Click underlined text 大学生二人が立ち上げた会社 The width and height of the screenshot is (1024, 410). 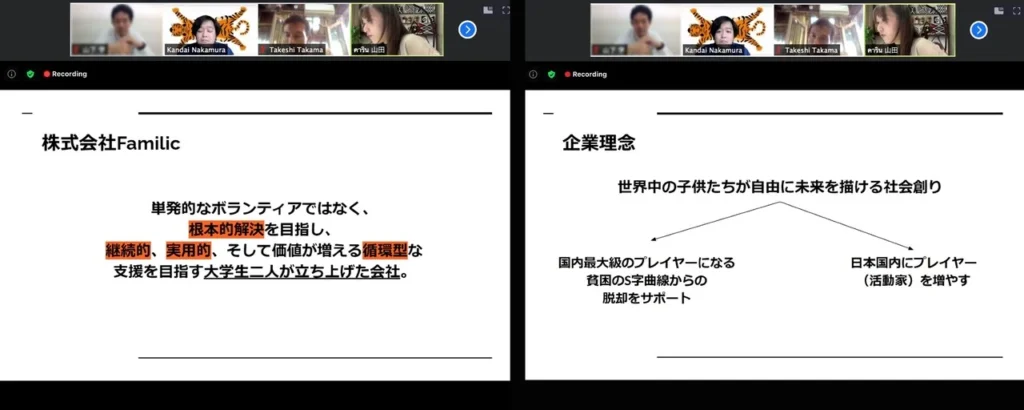301,272
